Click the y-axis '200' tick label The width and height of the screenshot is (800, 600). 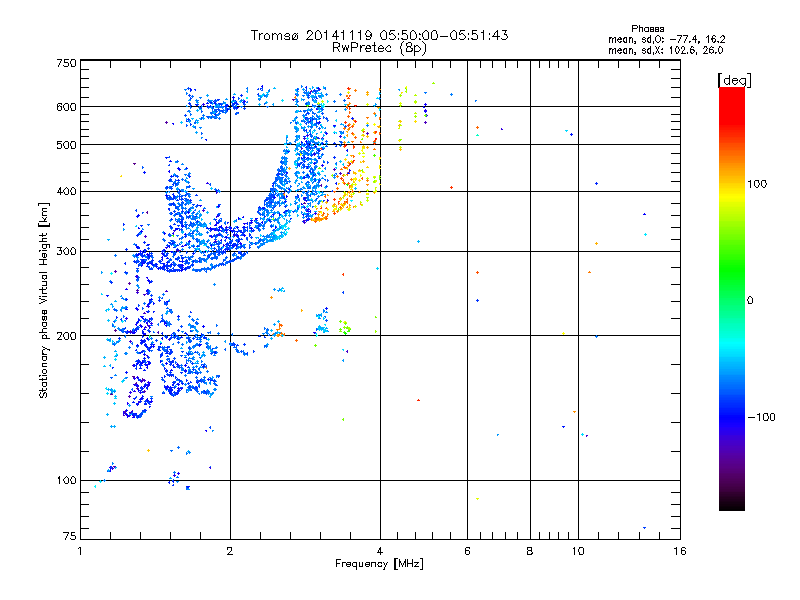[x=66, y=336]
